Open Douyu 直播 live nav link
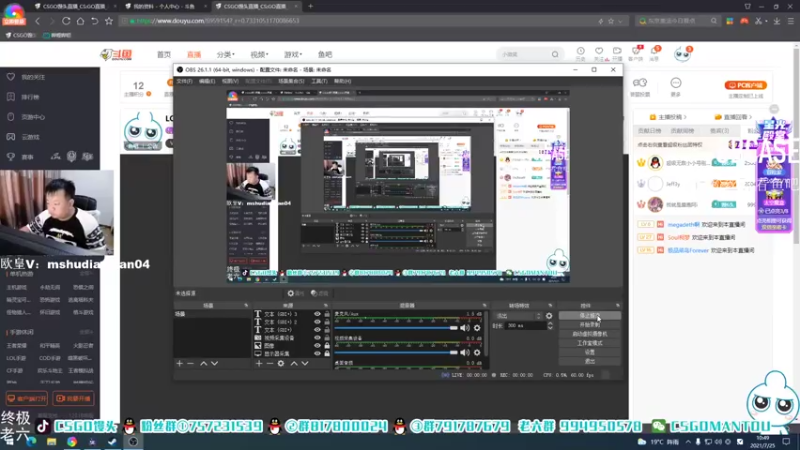 [194, 55]
